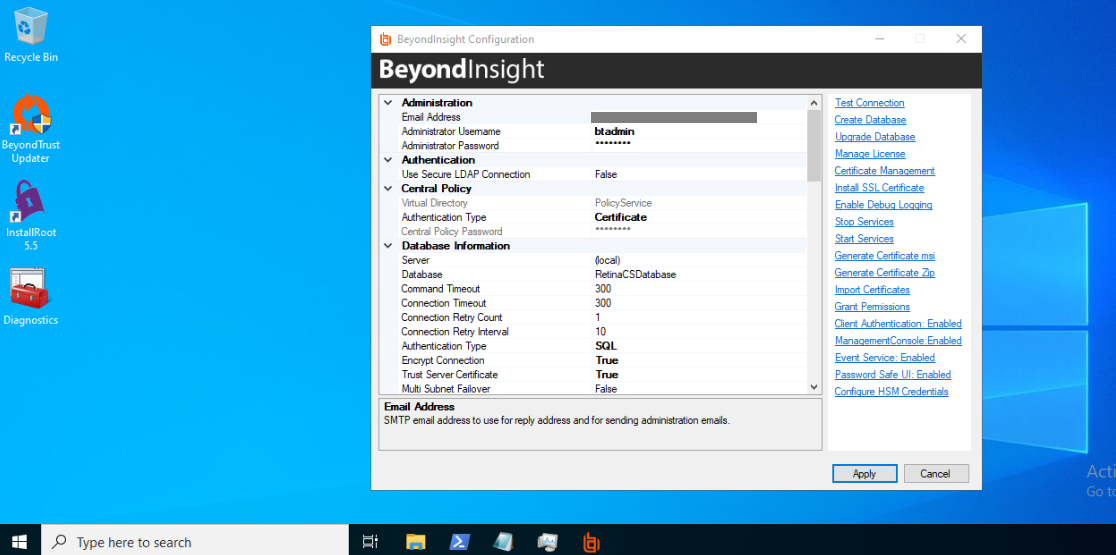Select the Diagnostics toolbox desktop icon

click(x=31, y=297)
